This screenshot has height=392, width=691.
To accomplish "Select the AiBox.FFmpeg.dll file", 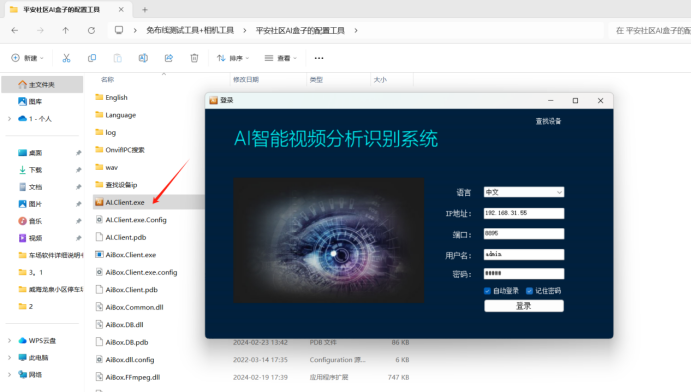I will coord(133,377).
